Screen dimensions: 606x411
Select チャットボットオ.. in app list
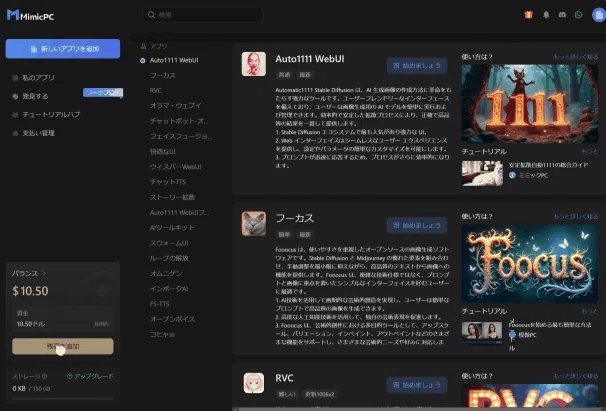179,121
